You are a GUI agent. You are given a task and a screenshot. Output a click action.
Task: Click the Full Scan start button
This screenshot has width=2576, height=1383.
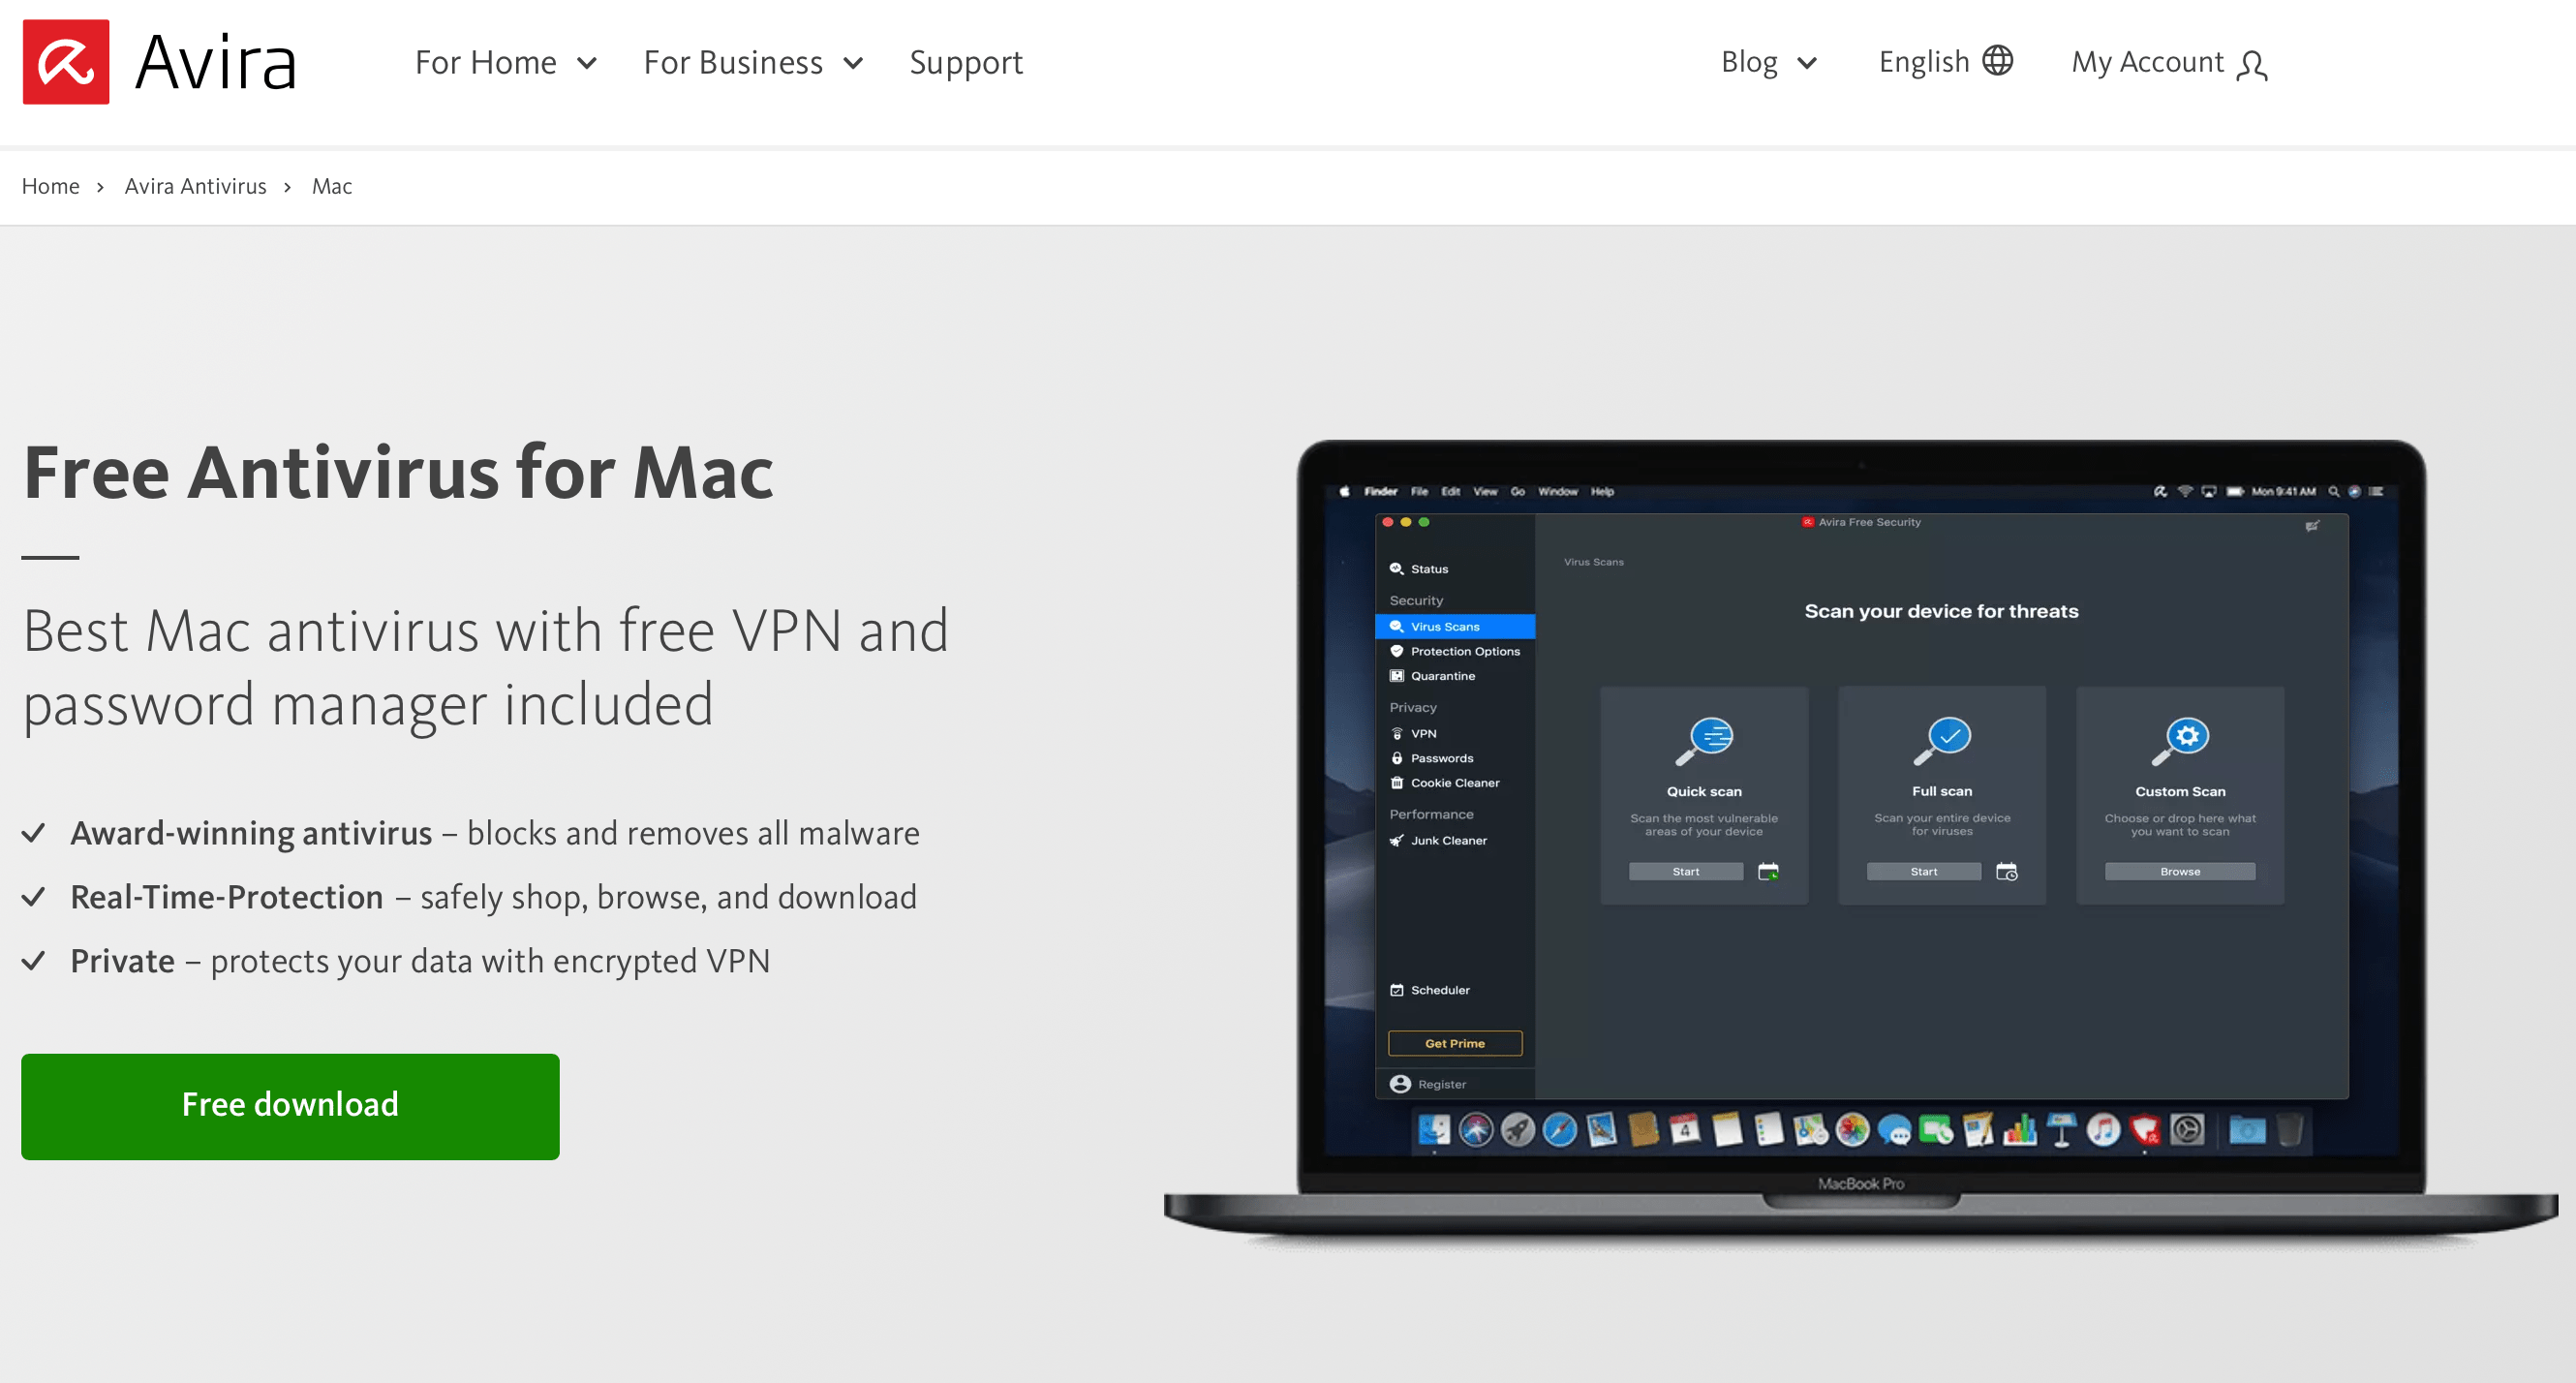point(1921,874)
